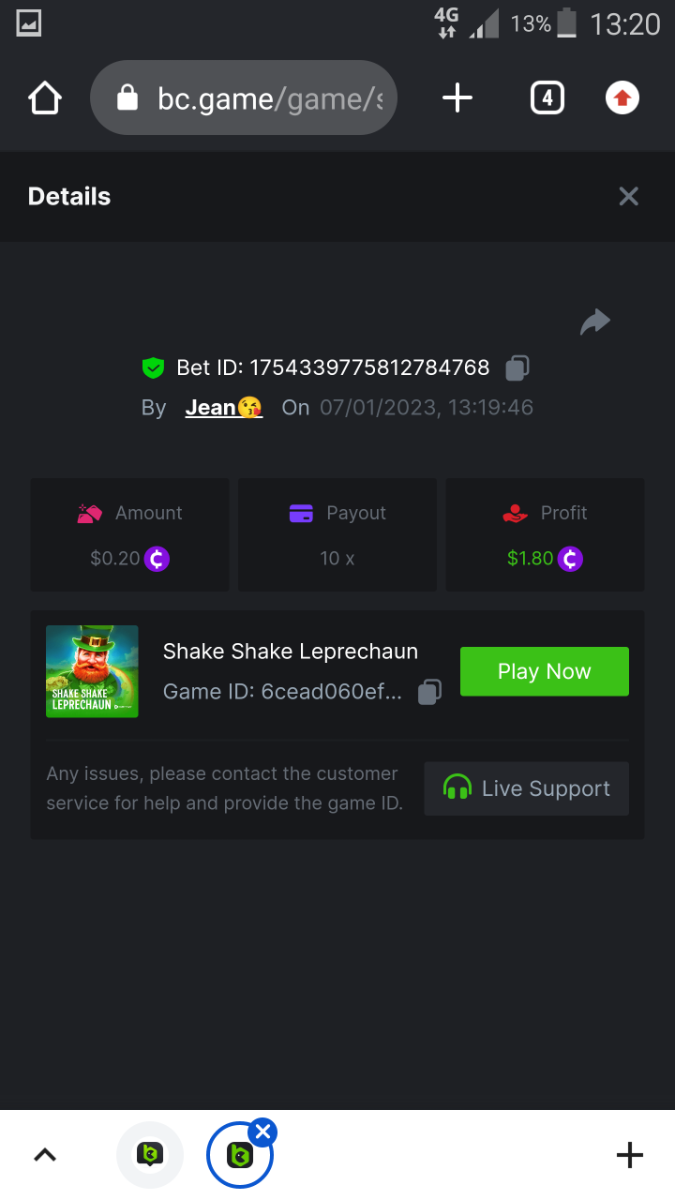
Task: Close the selected tab via blue X
Action: (262, 1132)
